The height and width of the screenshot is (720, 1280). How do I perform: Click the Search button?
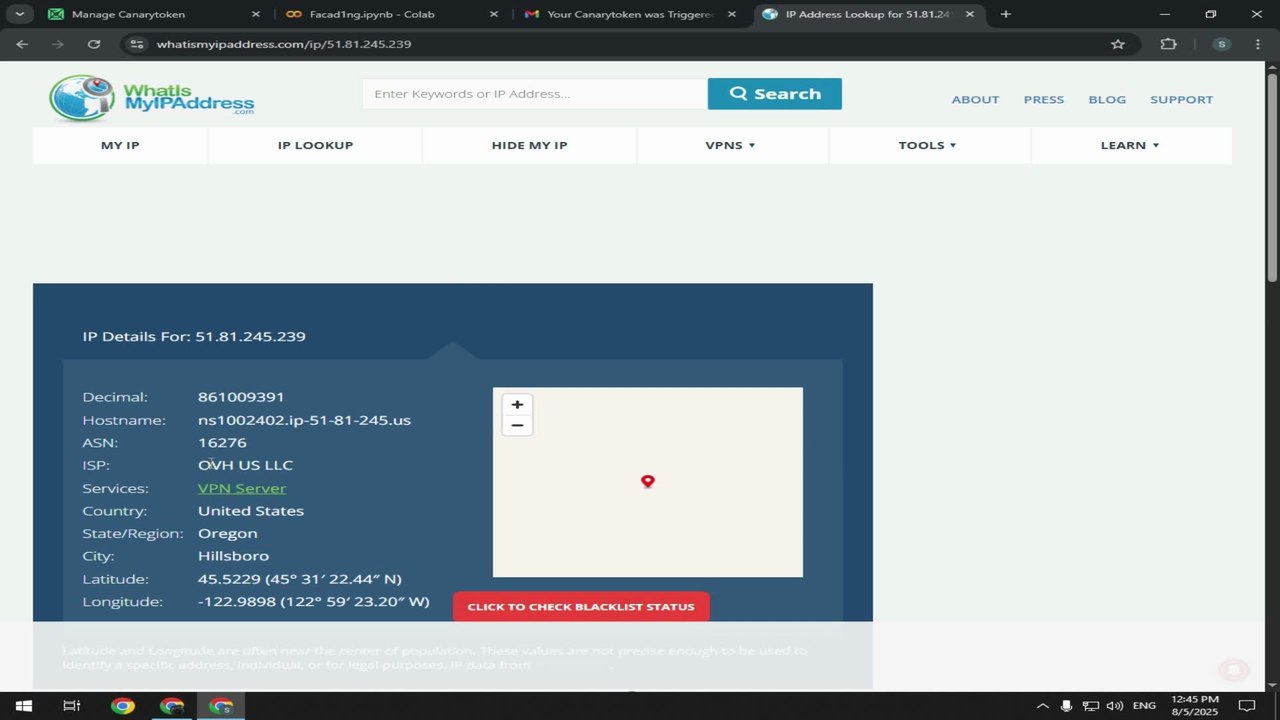click(x=775, y=94)
